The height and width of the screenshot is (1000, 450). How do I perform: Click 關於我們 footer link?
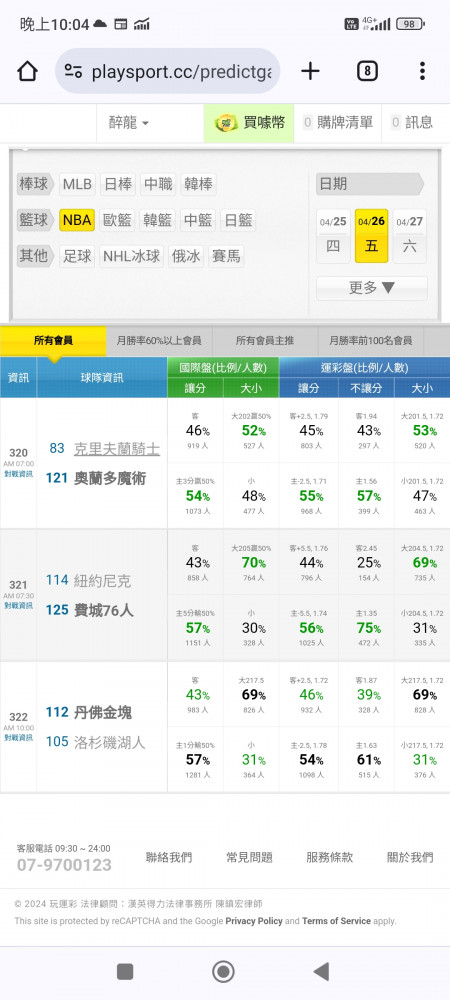click(410, 858)
